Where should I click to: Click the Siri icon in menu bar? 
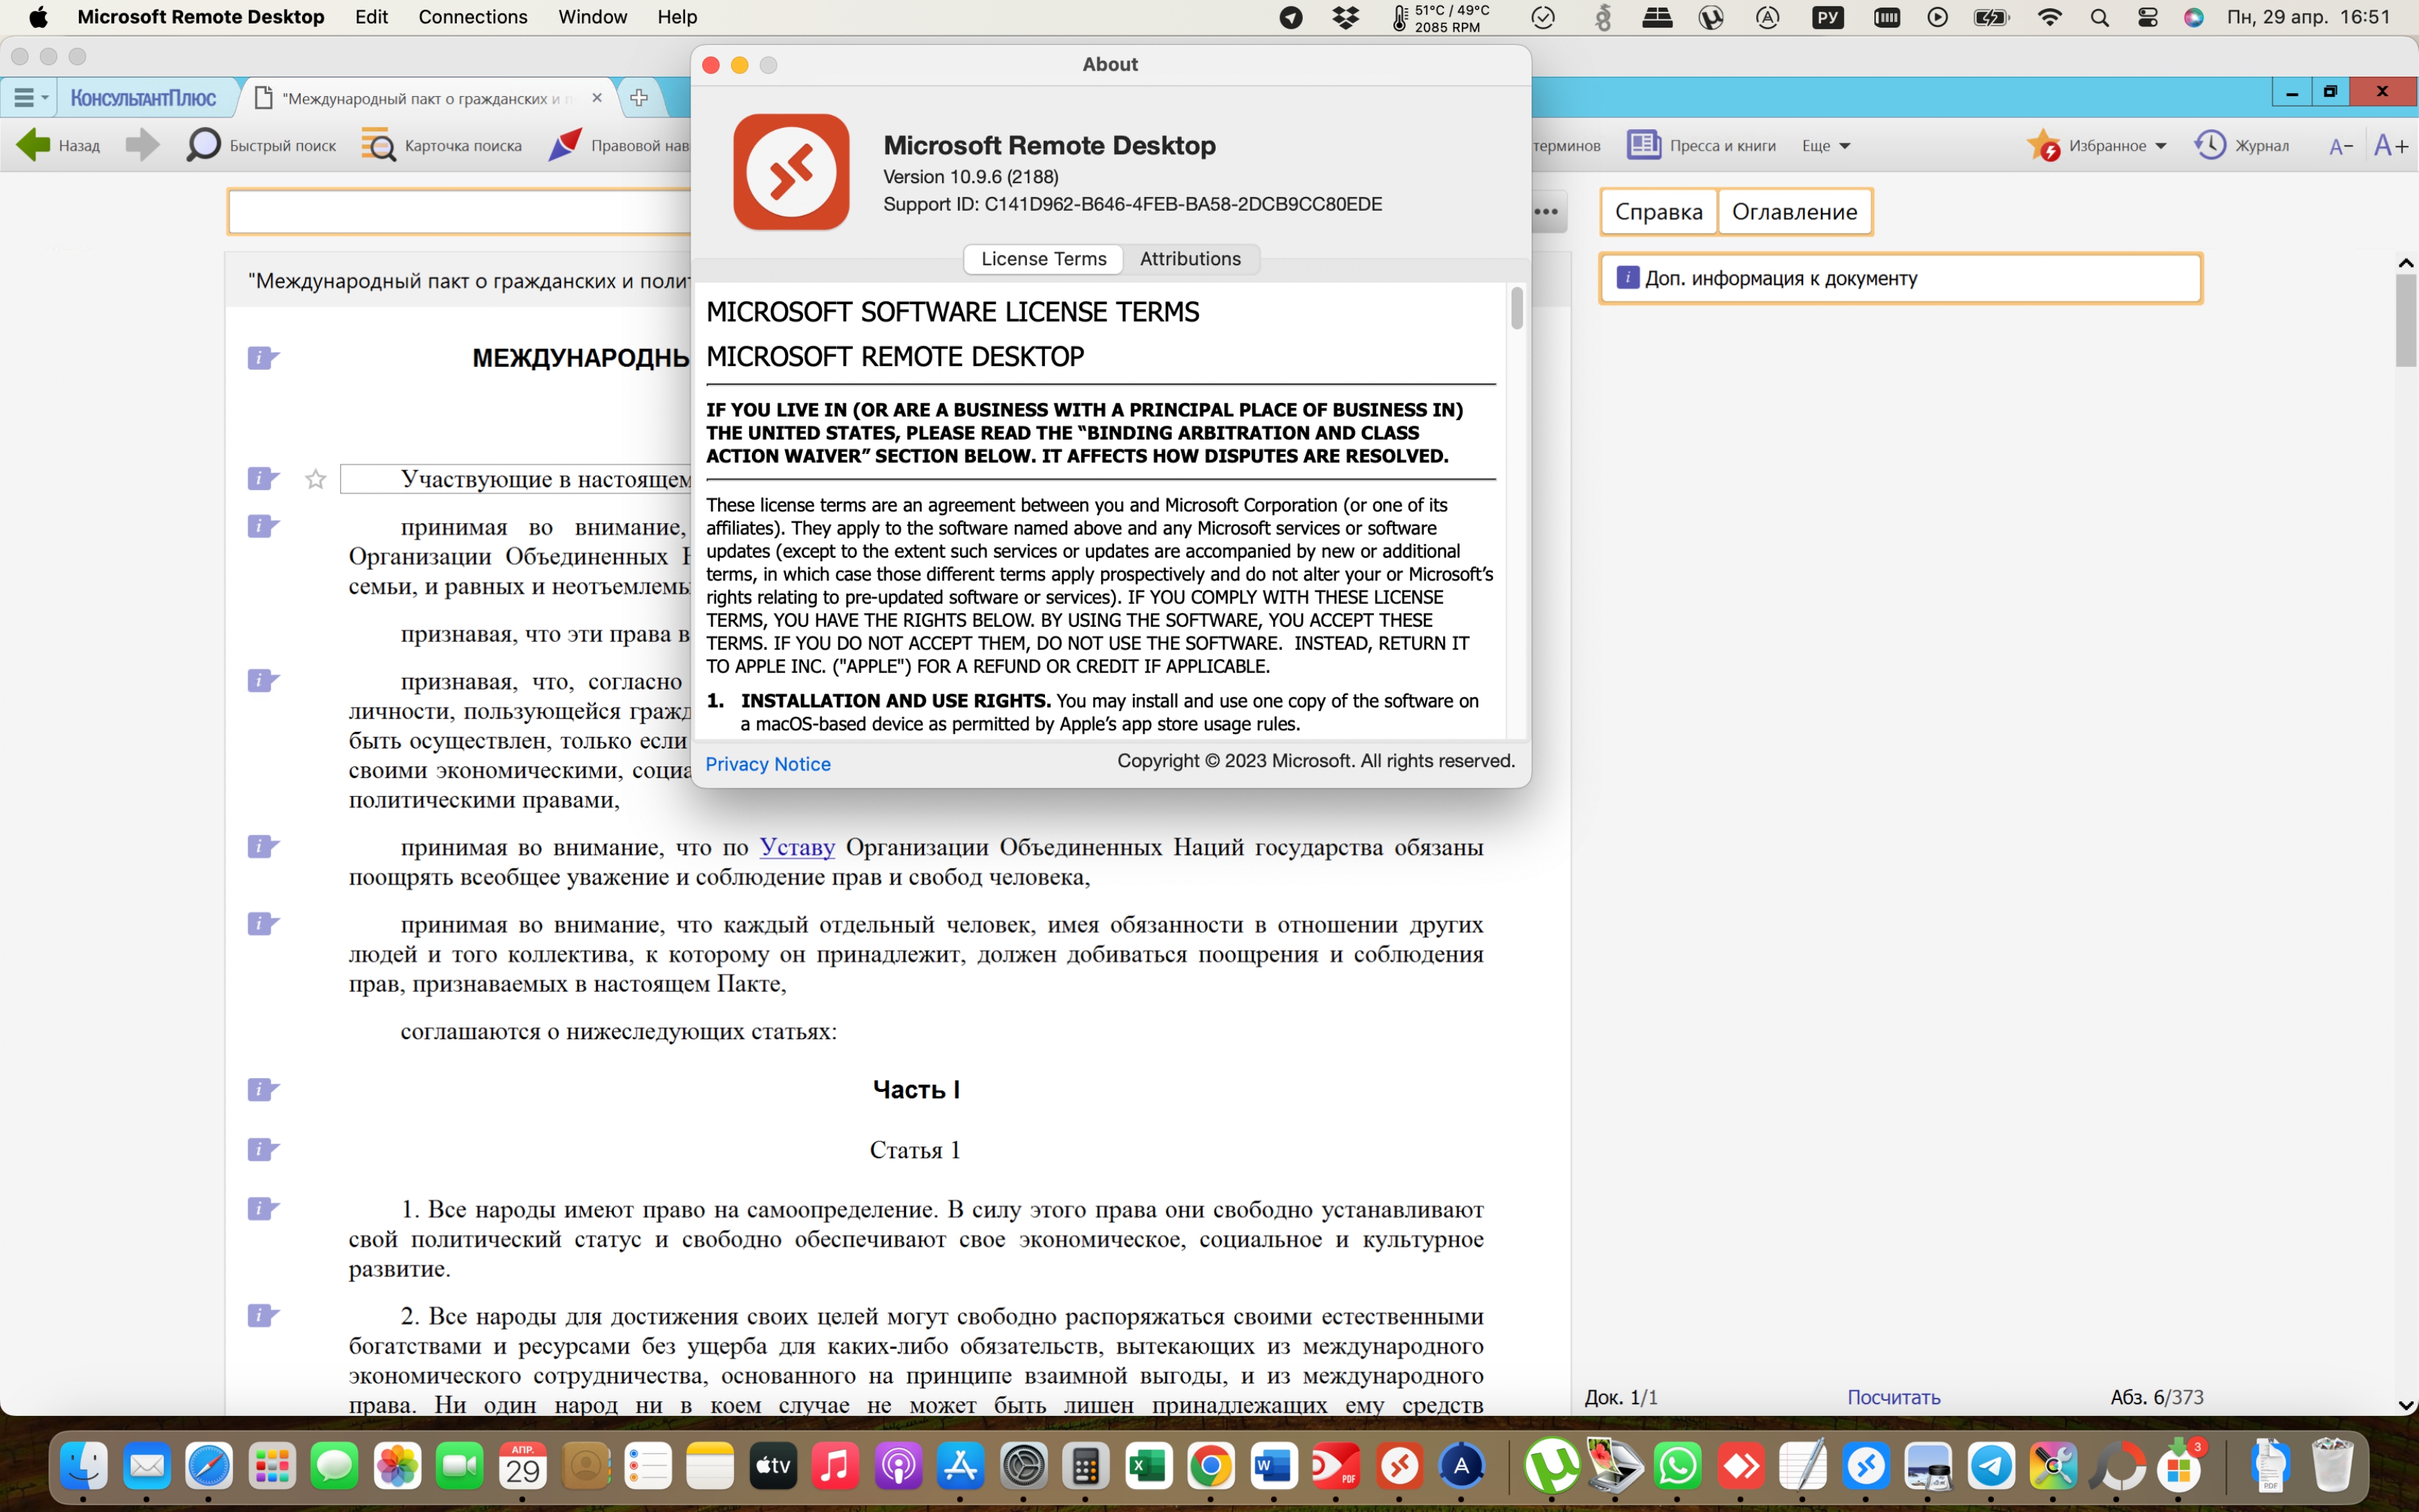pyautogui.click(x=2194, y=17)
